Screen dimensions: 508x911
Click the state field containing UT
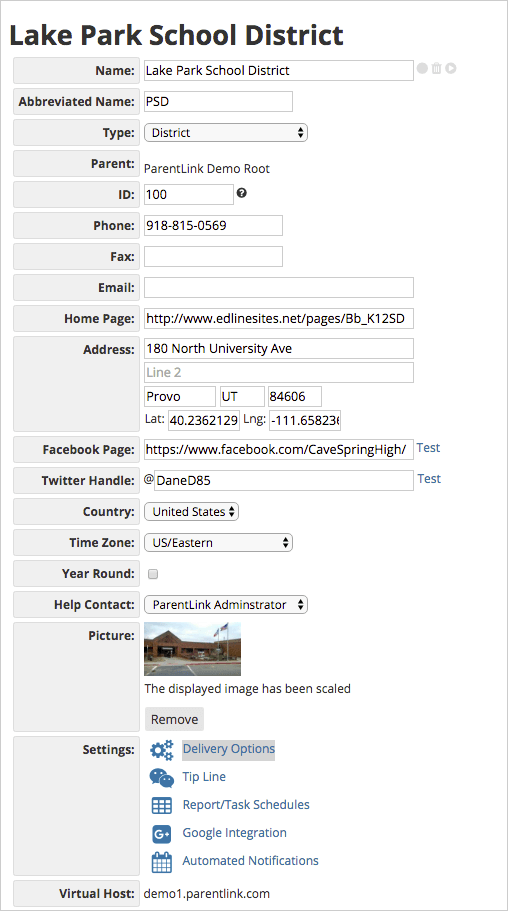[x=242, y=397]
